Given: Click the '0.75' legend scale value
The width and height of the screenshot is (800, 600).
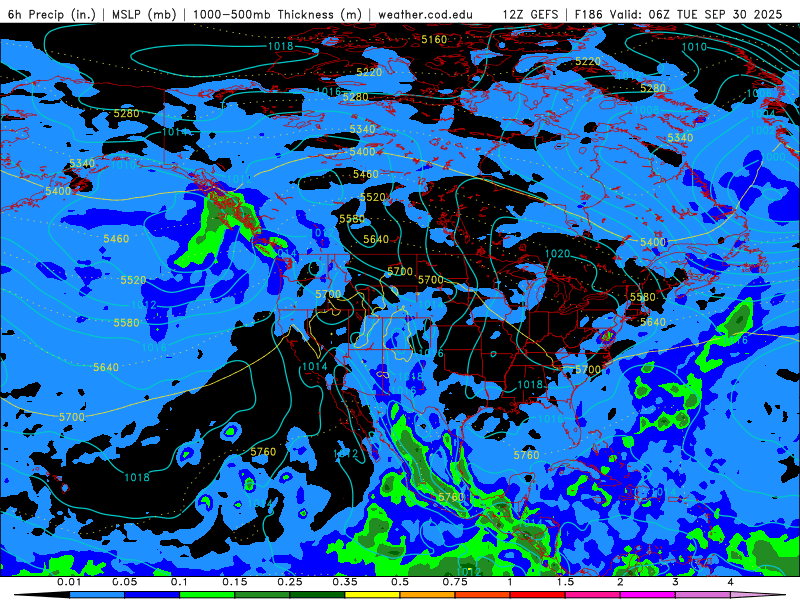Looking at the screenshot, I should click(455, 582).
